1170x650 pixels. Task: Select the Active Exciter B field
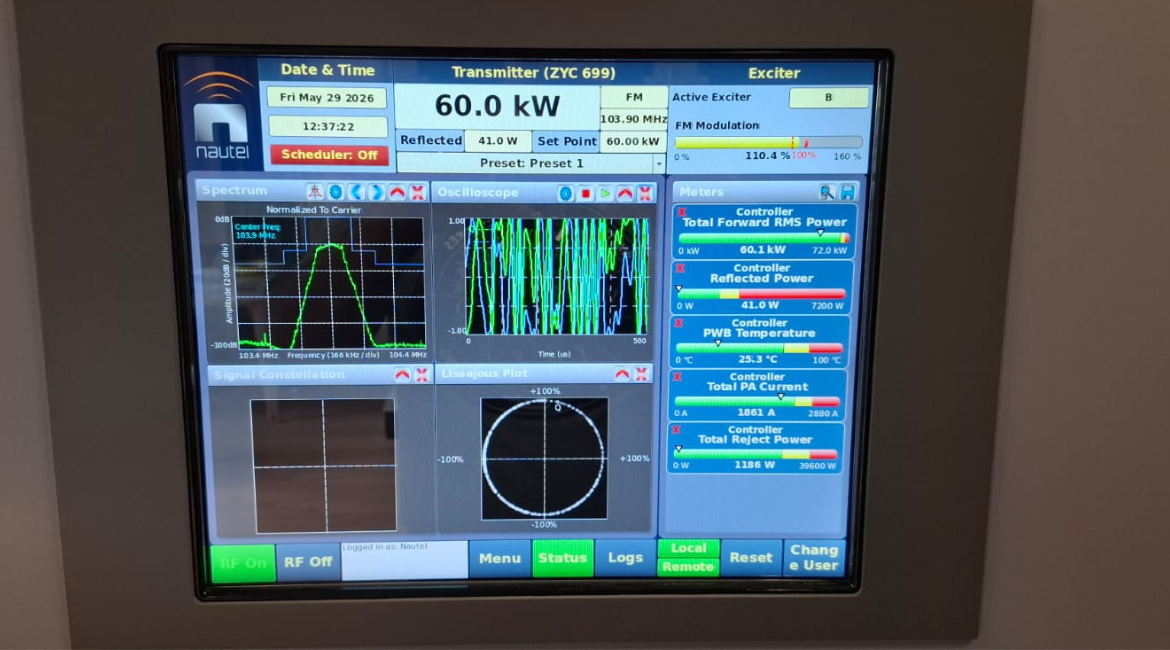(x=828, y=98)
